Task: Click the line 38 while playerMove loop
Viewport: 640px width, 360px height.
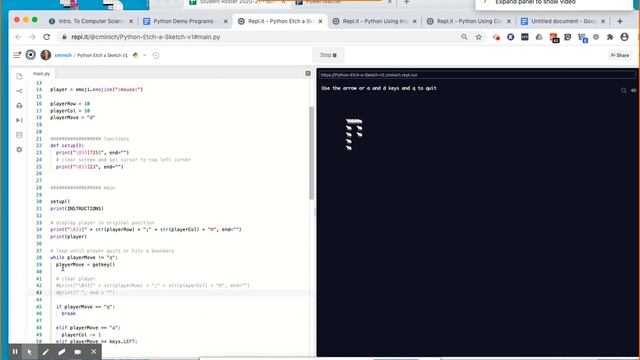Action: pyautogui.click(x=84, y=258)
